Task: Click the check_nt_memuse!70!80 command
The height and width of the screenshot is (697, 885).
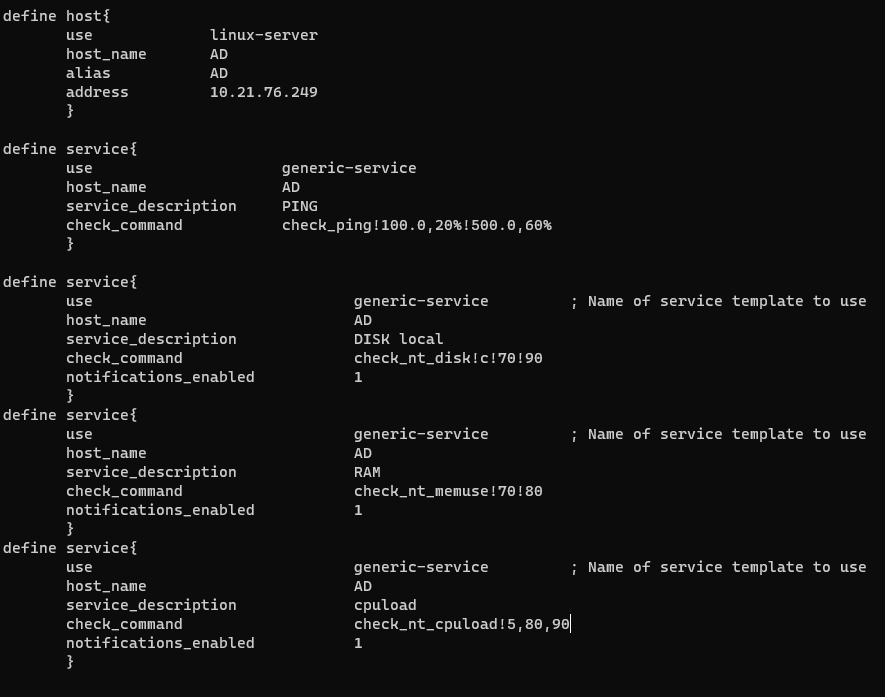Action: (448, 491)
